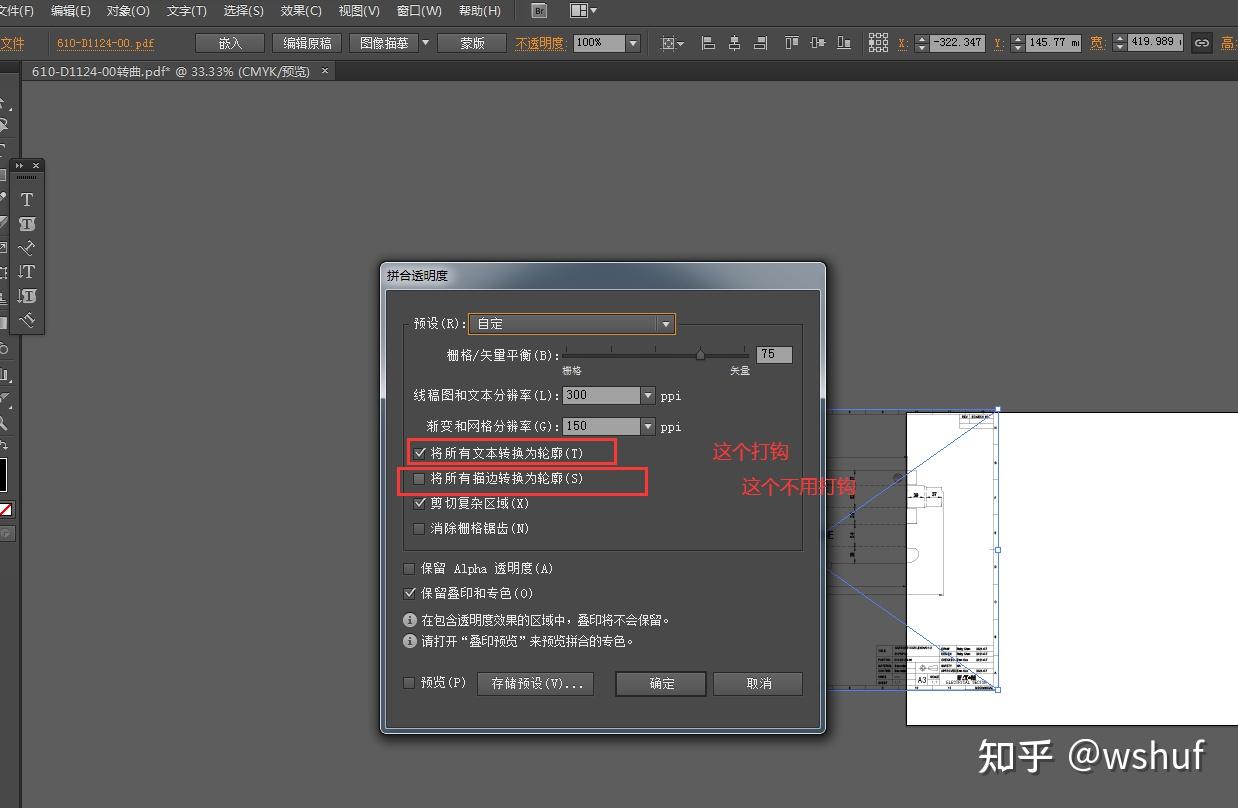Click the info icon beside 请打开“叠印预览”

click(x=410, y=641)
